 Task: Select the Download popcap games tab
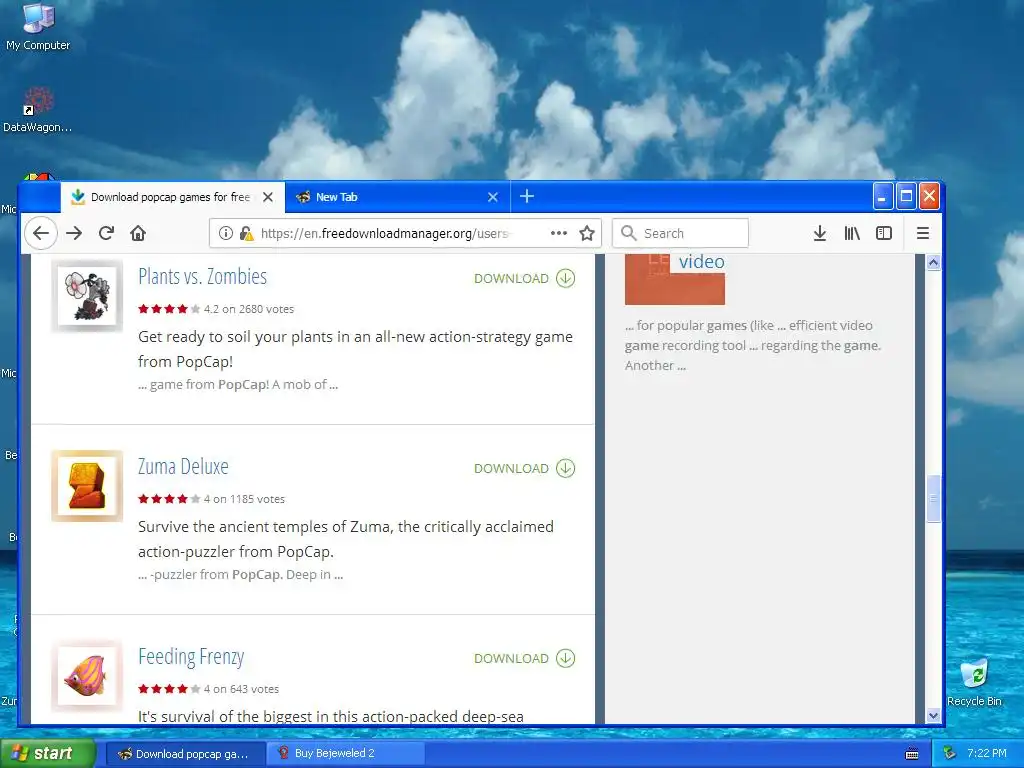click(172, 197)
